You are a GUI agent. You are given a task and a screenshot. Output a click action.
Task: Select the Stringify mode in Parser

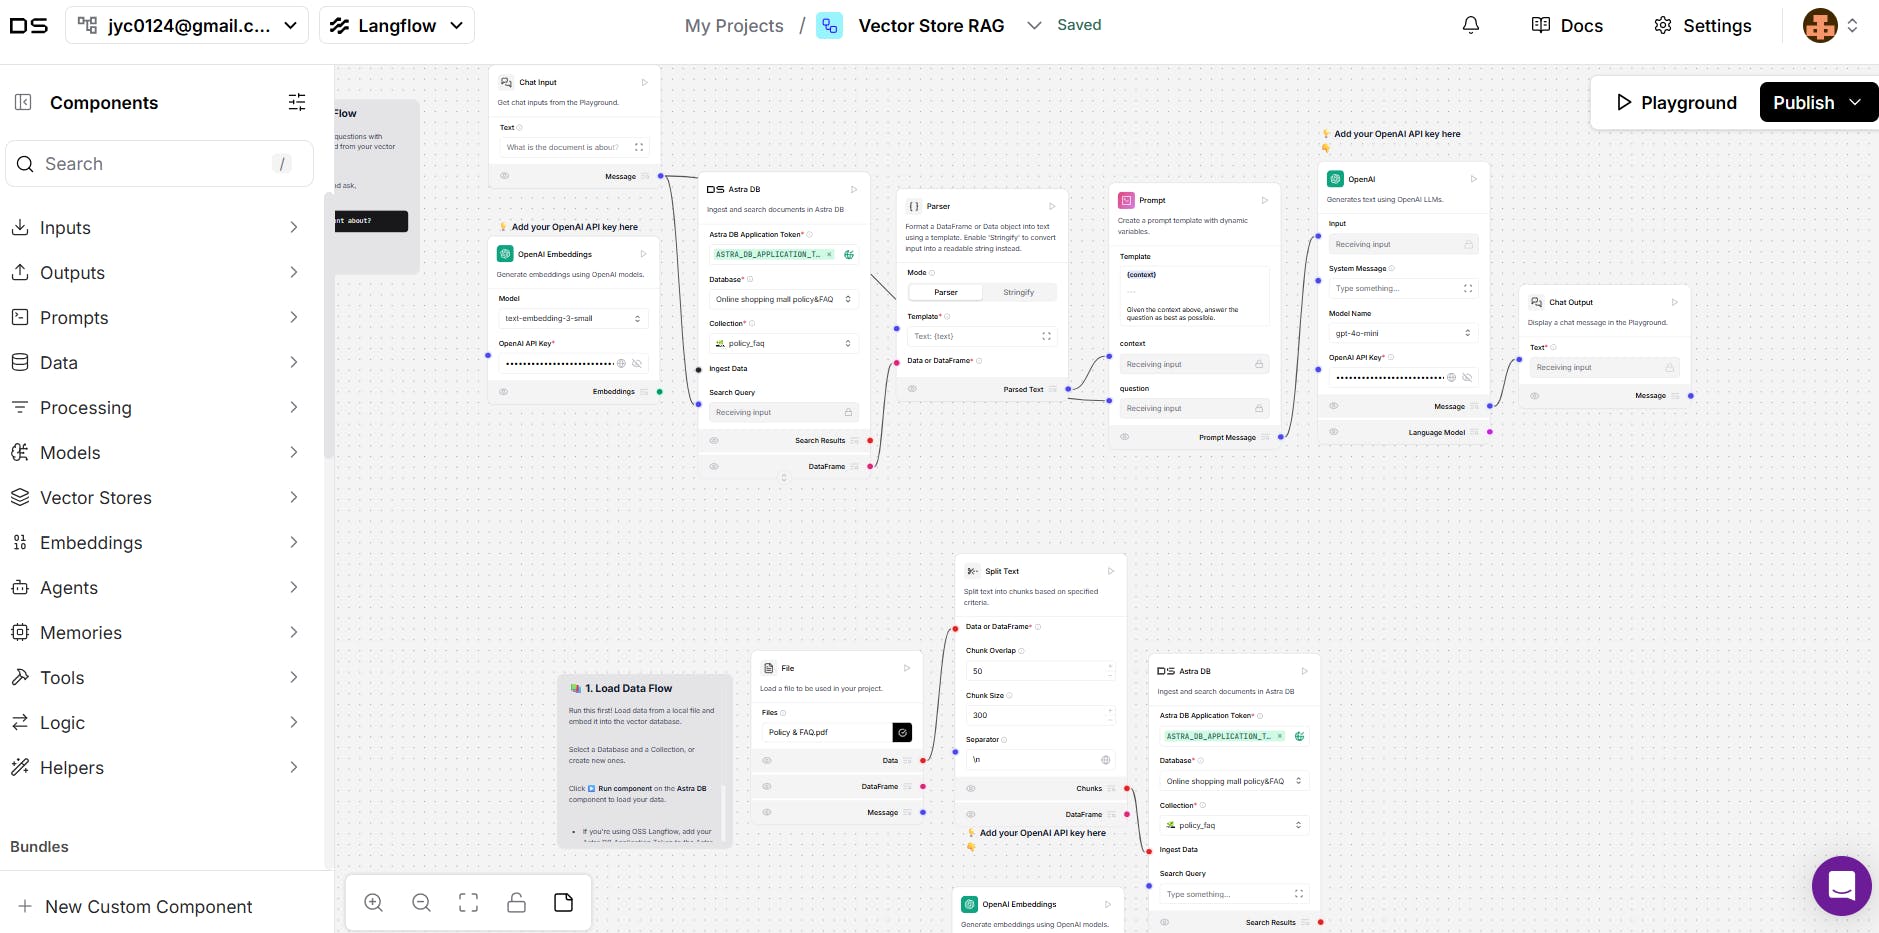(1019, 292)
